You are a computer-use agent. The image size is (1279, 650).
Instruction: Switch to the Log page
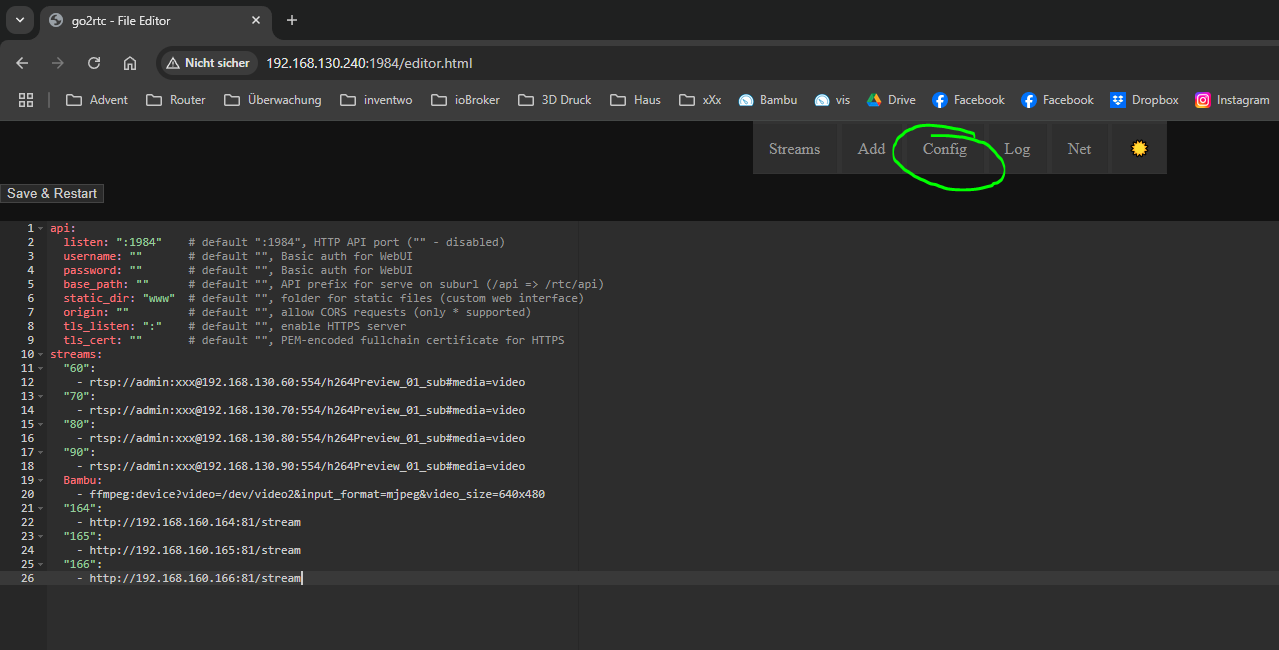(x=1017, y=149)
